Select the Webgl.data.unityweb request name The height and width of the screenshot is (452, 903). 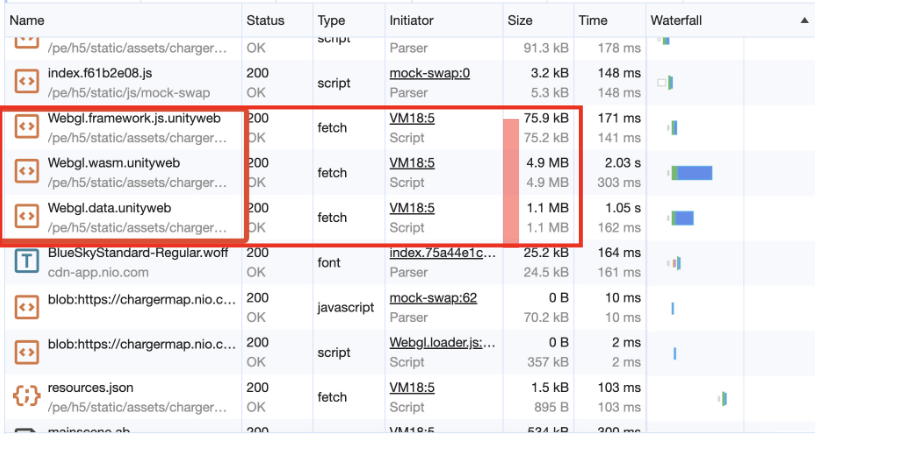(109, 208)
